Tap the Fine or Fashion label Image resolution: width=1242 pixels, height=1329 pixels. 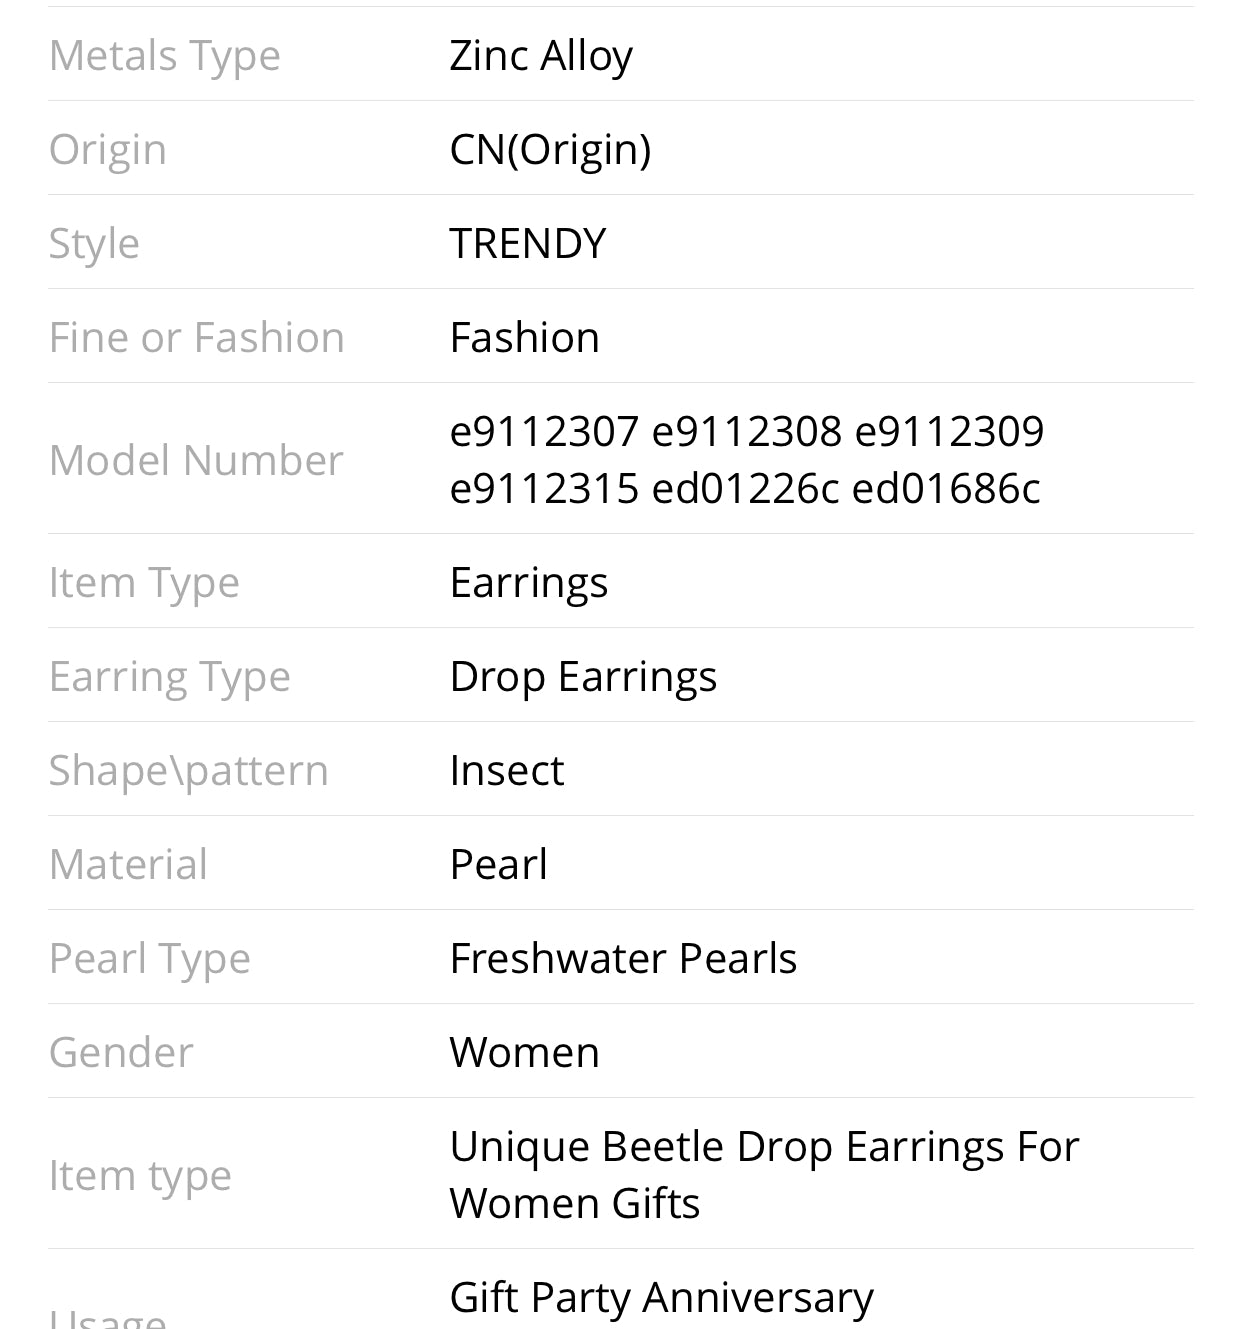(197, 337)
